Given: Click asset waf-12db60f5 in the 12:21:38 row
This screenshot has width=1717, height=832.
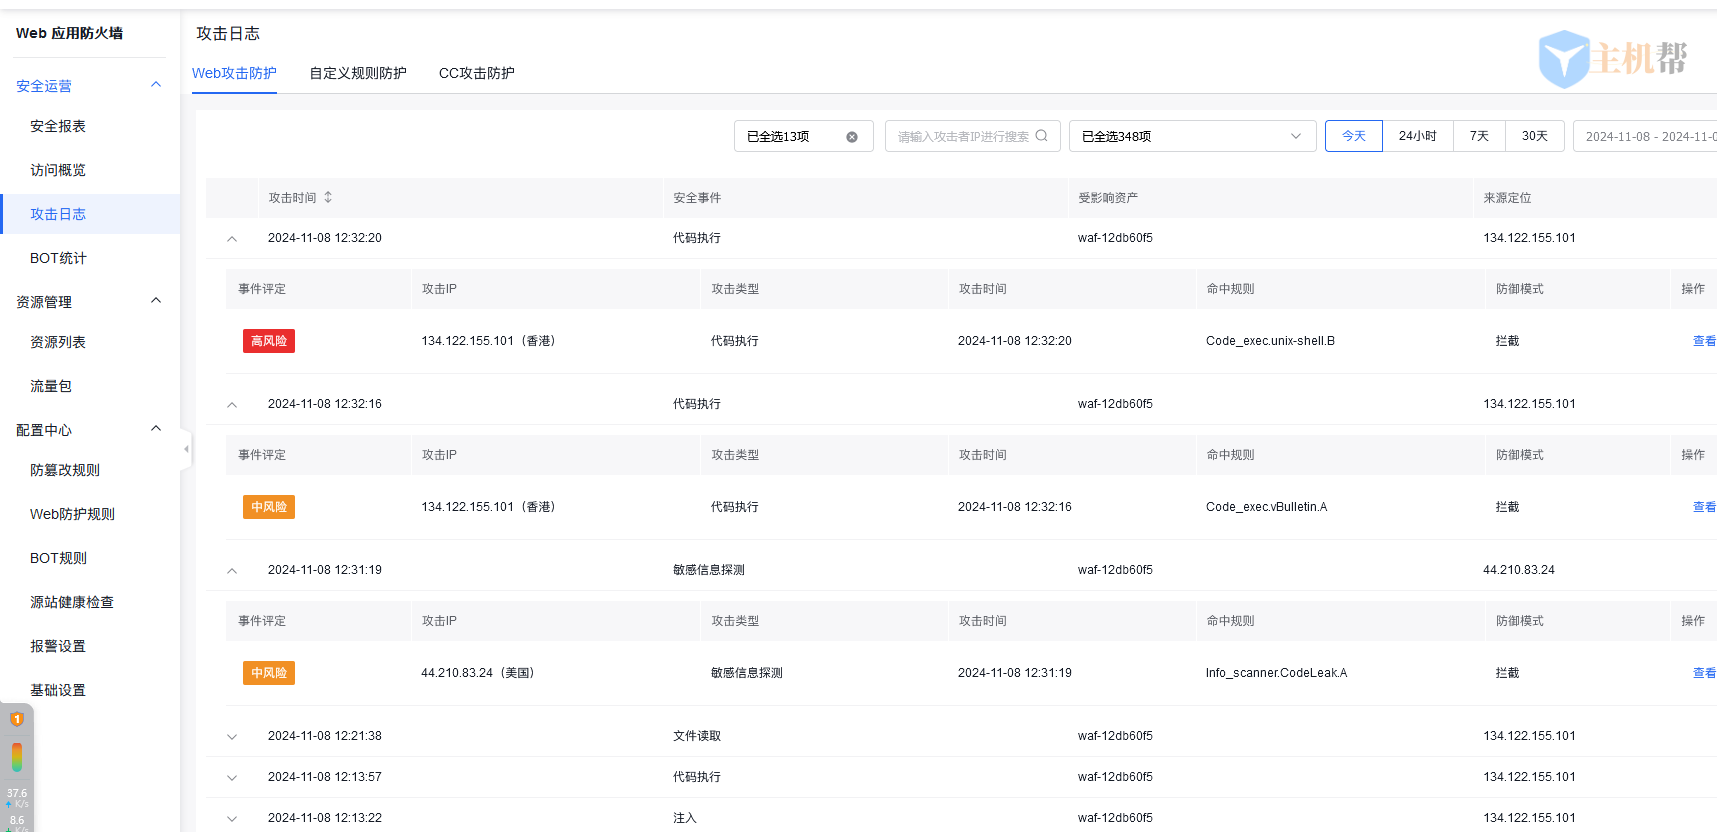Looking at the screenshot, I should [x=1115, y=736].
